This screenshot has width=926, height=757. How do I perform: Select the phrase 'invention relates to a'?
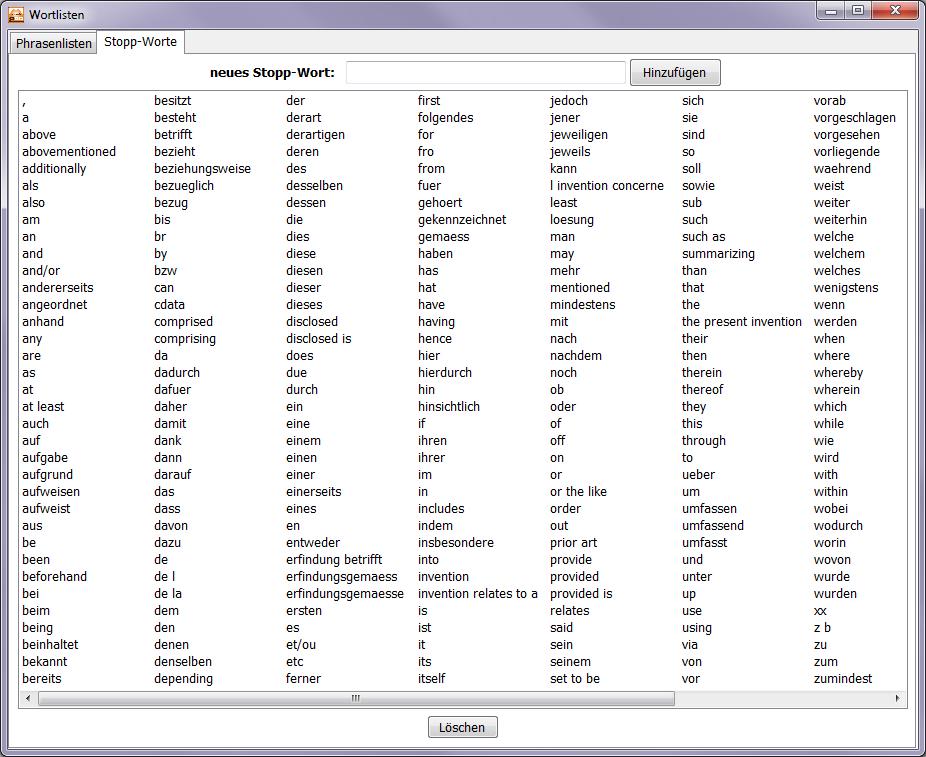[478, 594]
